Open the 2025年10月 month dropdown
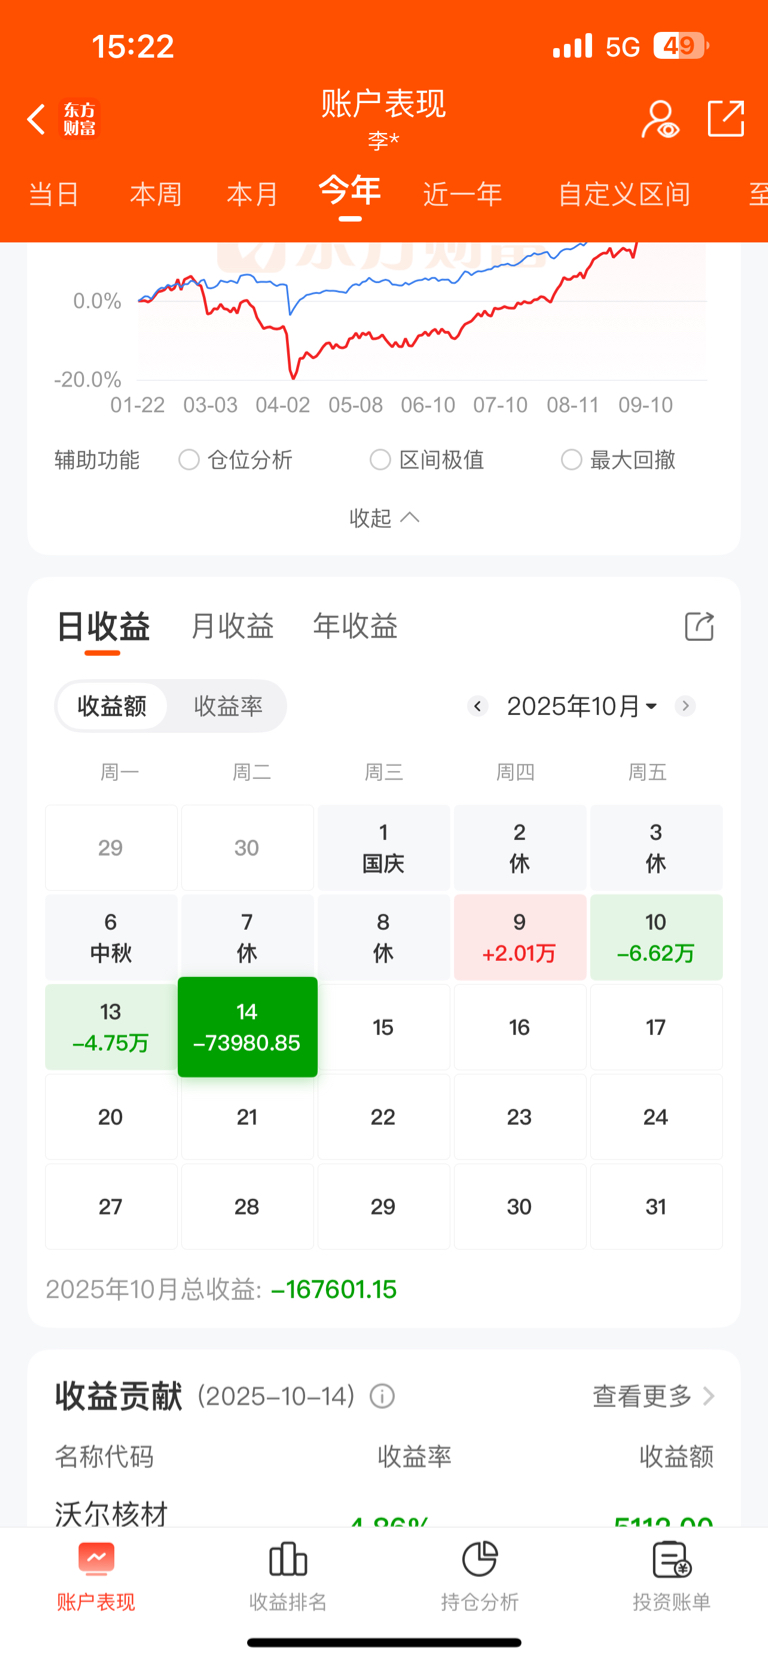768x1662 pixels. pos(581,706)
